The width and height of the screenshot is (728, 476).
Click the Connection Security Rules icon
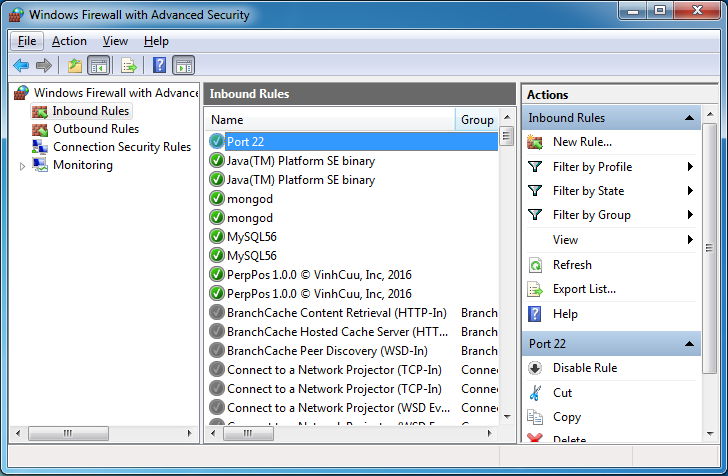(x=40, y=147)
